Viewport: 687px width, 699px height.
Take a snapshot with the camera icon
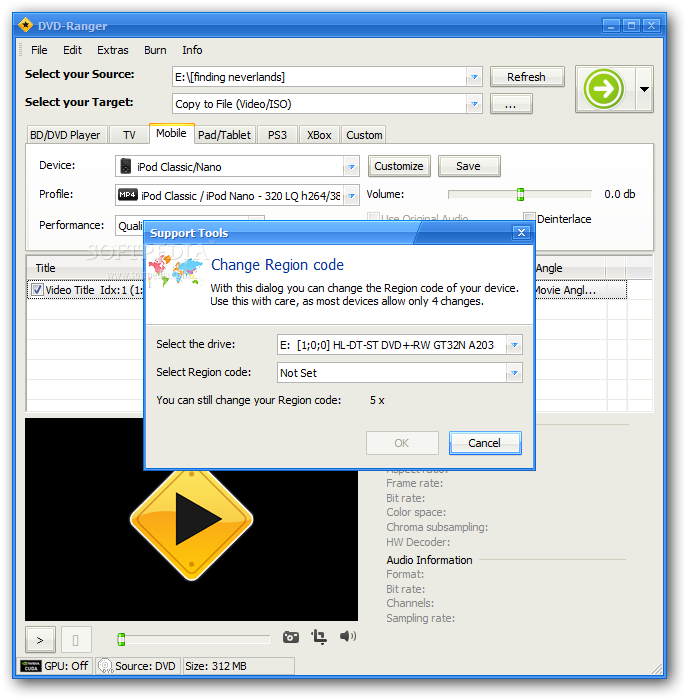tap(291, 637)
